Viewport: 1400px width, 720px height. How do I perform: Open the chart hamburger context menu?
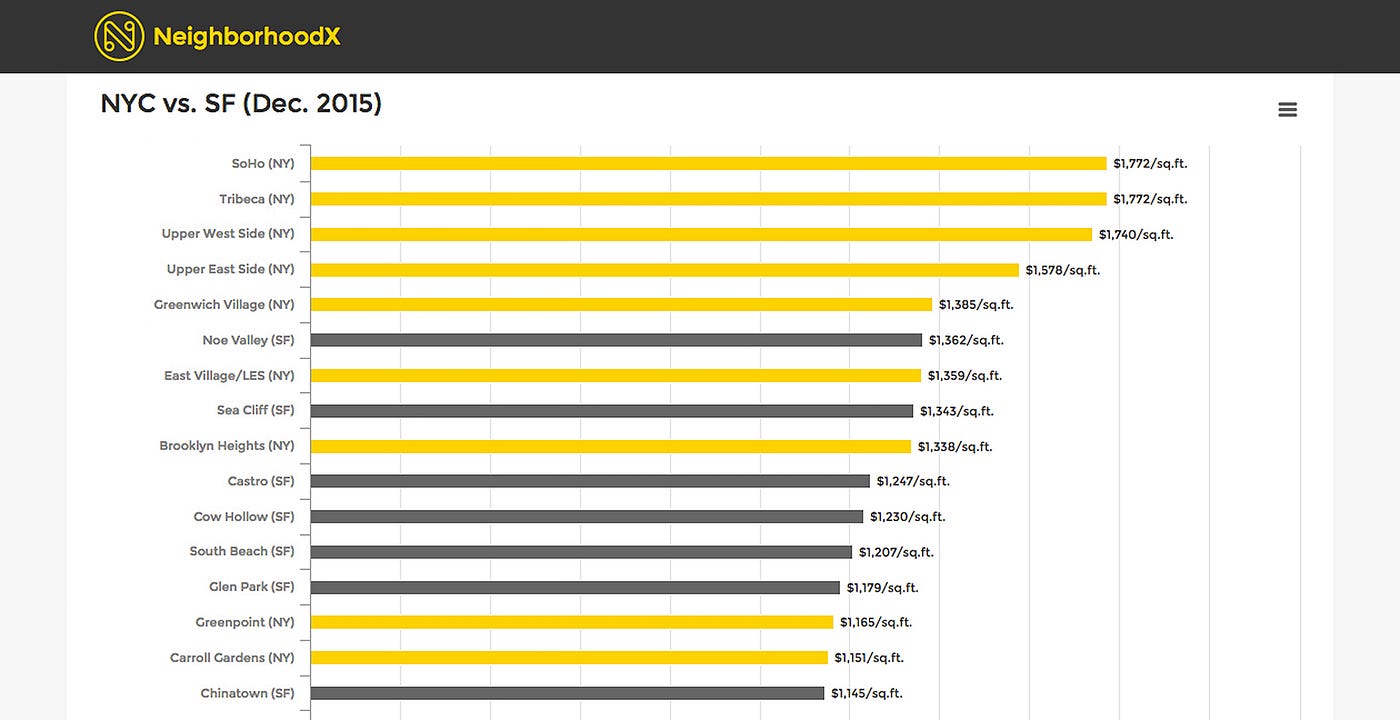pos(1287,110)
